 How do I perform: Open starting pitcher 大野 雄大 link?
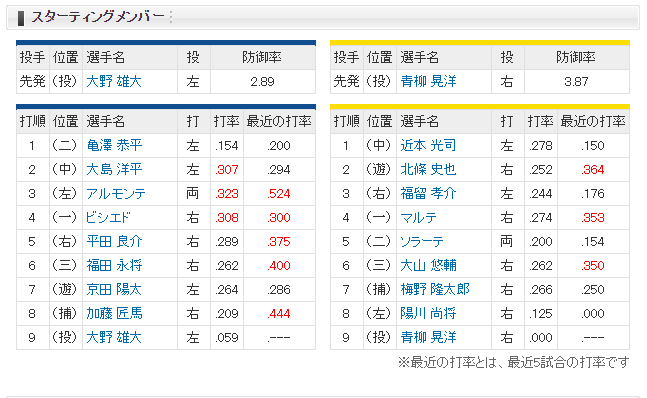pyautogui.click(x=114, y=81)
